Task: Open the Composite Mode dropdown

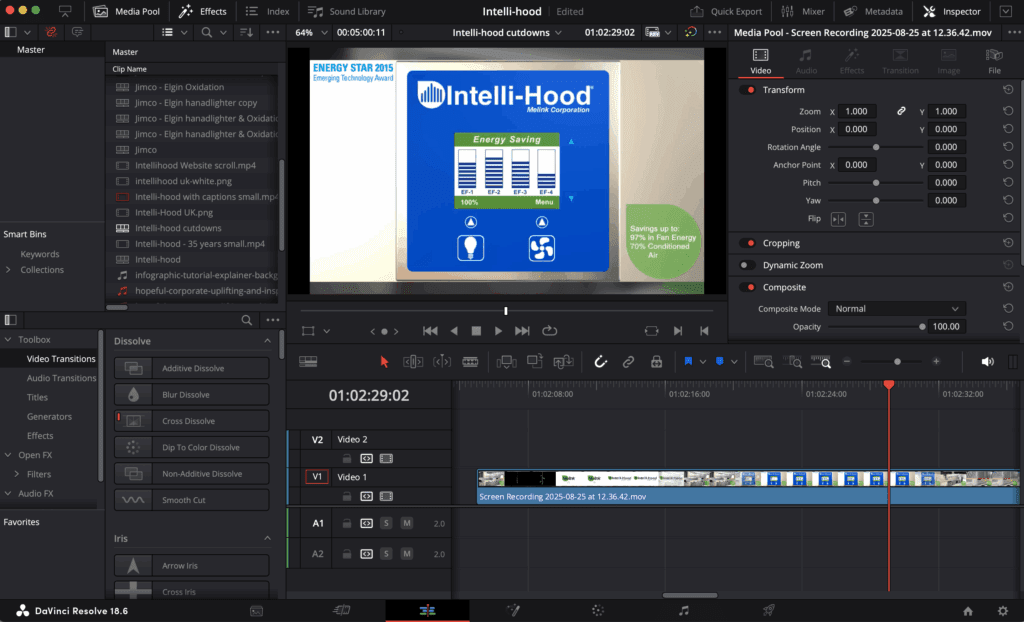Action: point(898,309)
